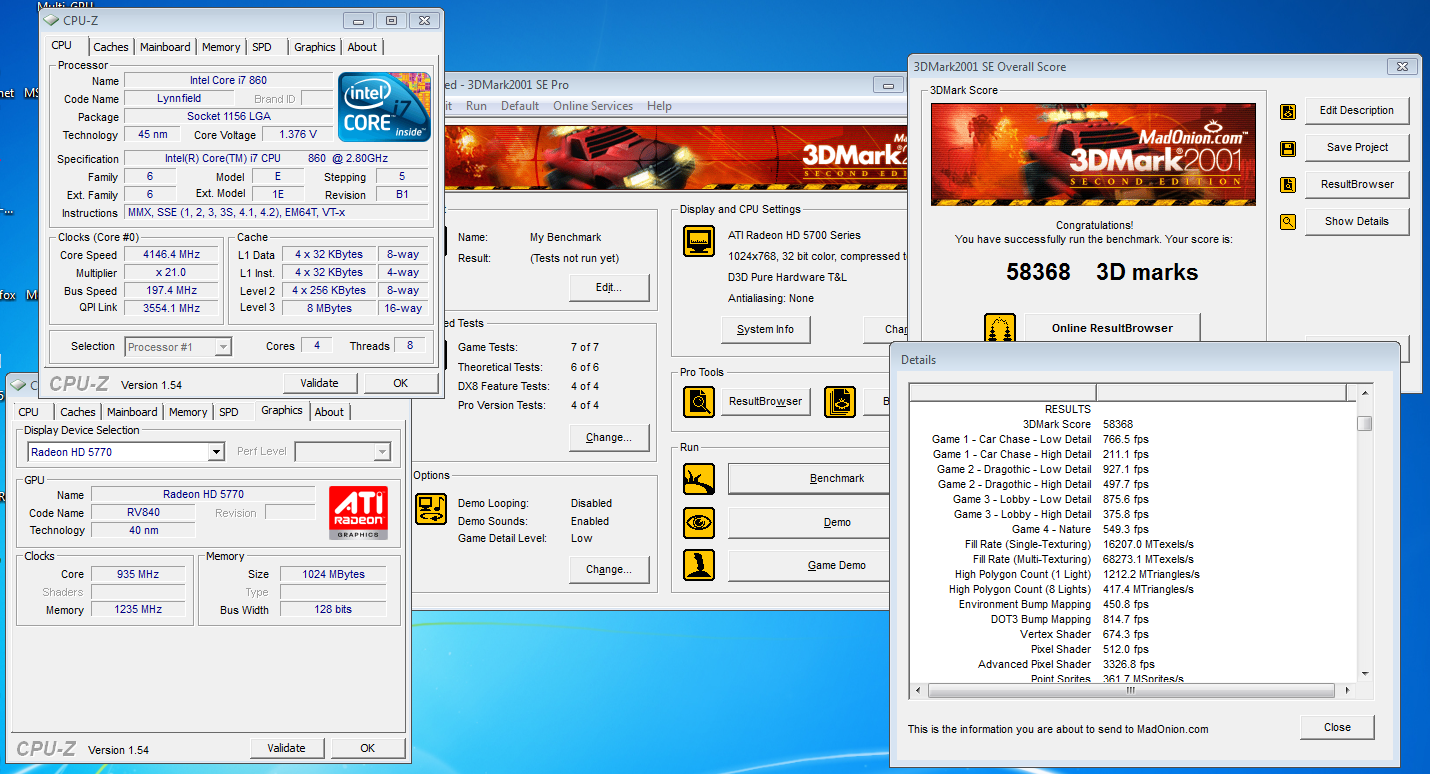Viewport: 1430px width, 774px height.
Task: Click the Details list horizontal scrollbar
Action: pos(1130,691)
